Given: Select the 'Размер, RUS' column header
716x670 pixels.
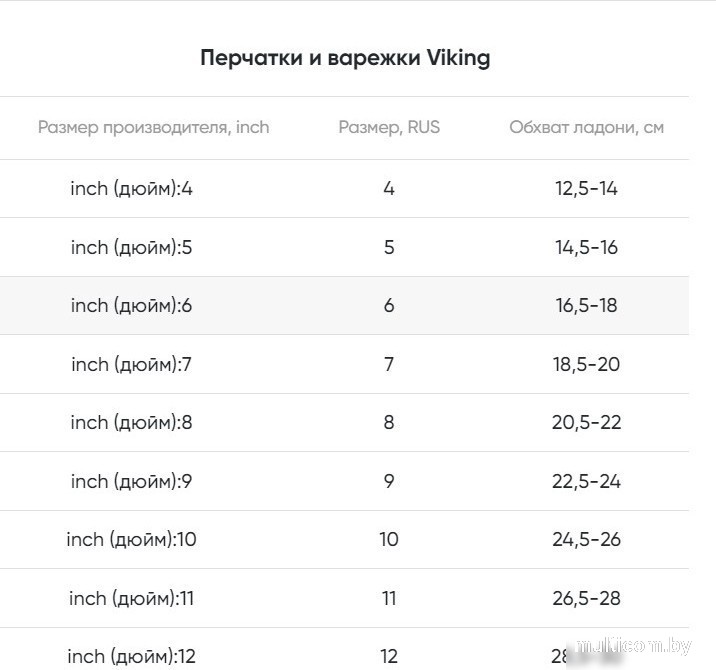Looking at the screenshot, I should coord(389,127).
